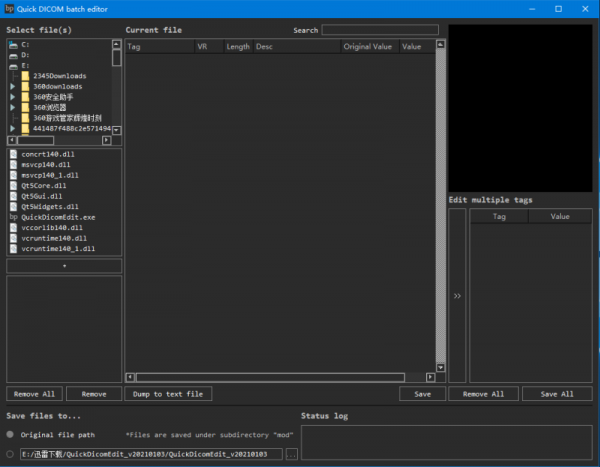Click folder tree scroll up arrow
600x467 pixels.
point(117,44)
